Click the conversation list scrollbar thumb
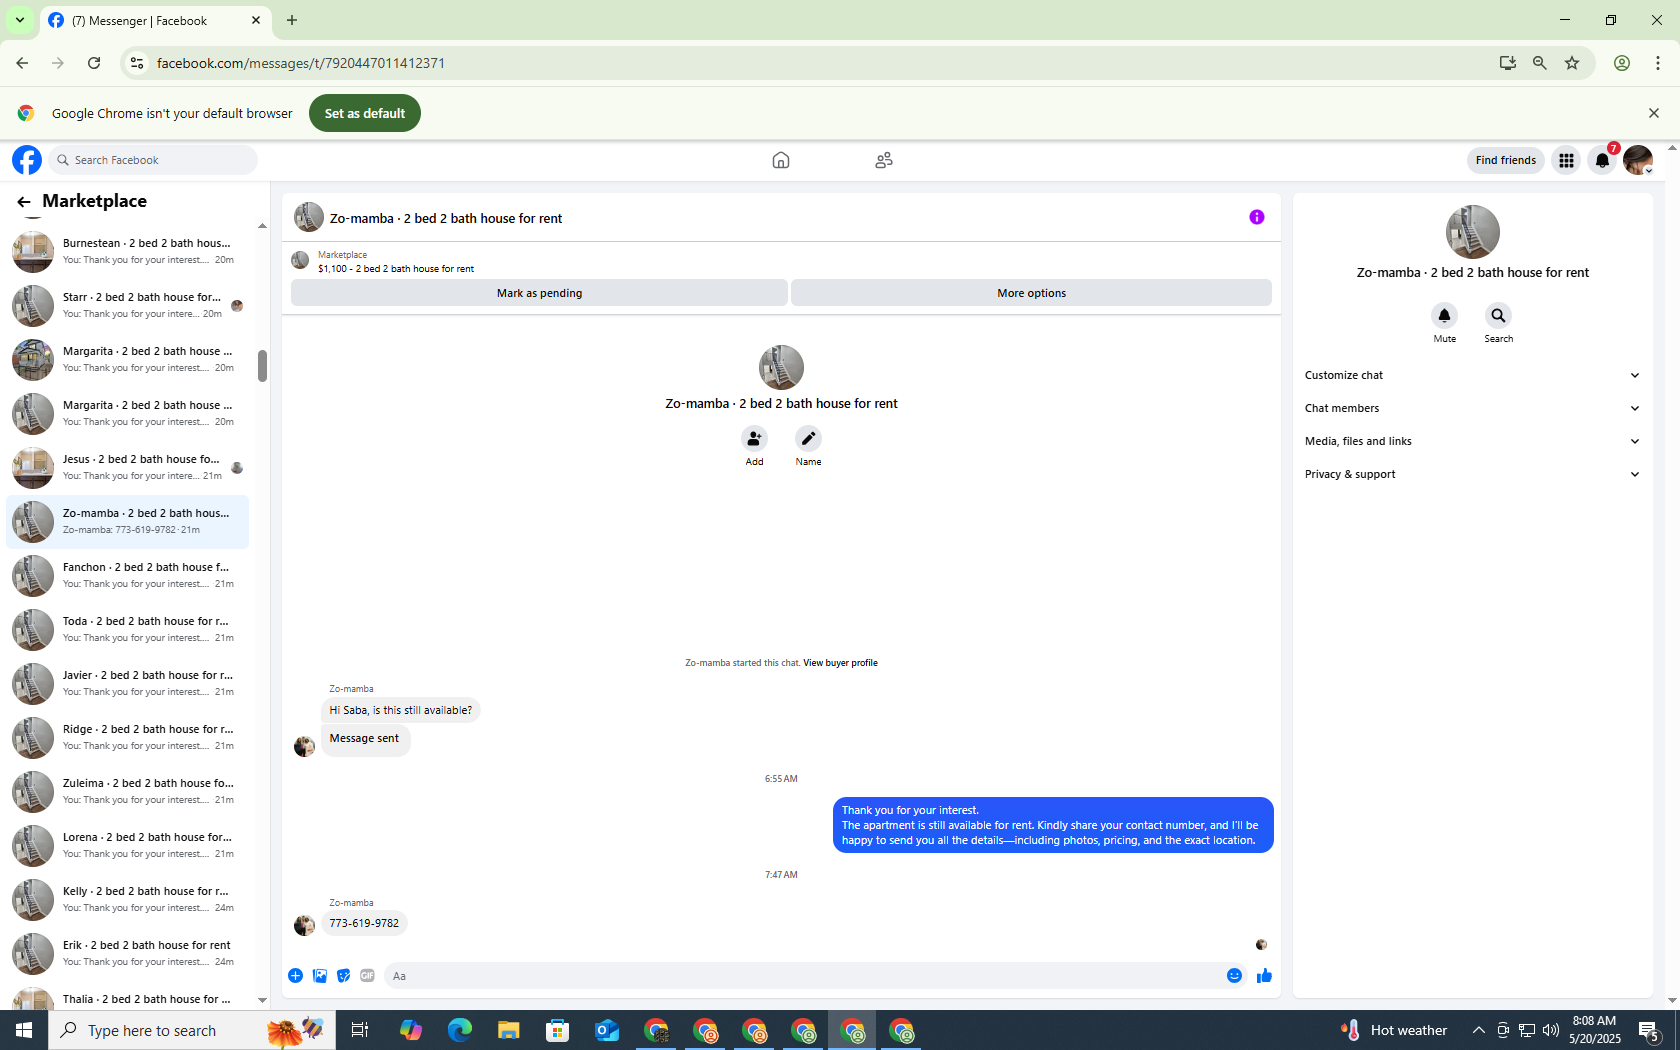 tap(262, 366)
